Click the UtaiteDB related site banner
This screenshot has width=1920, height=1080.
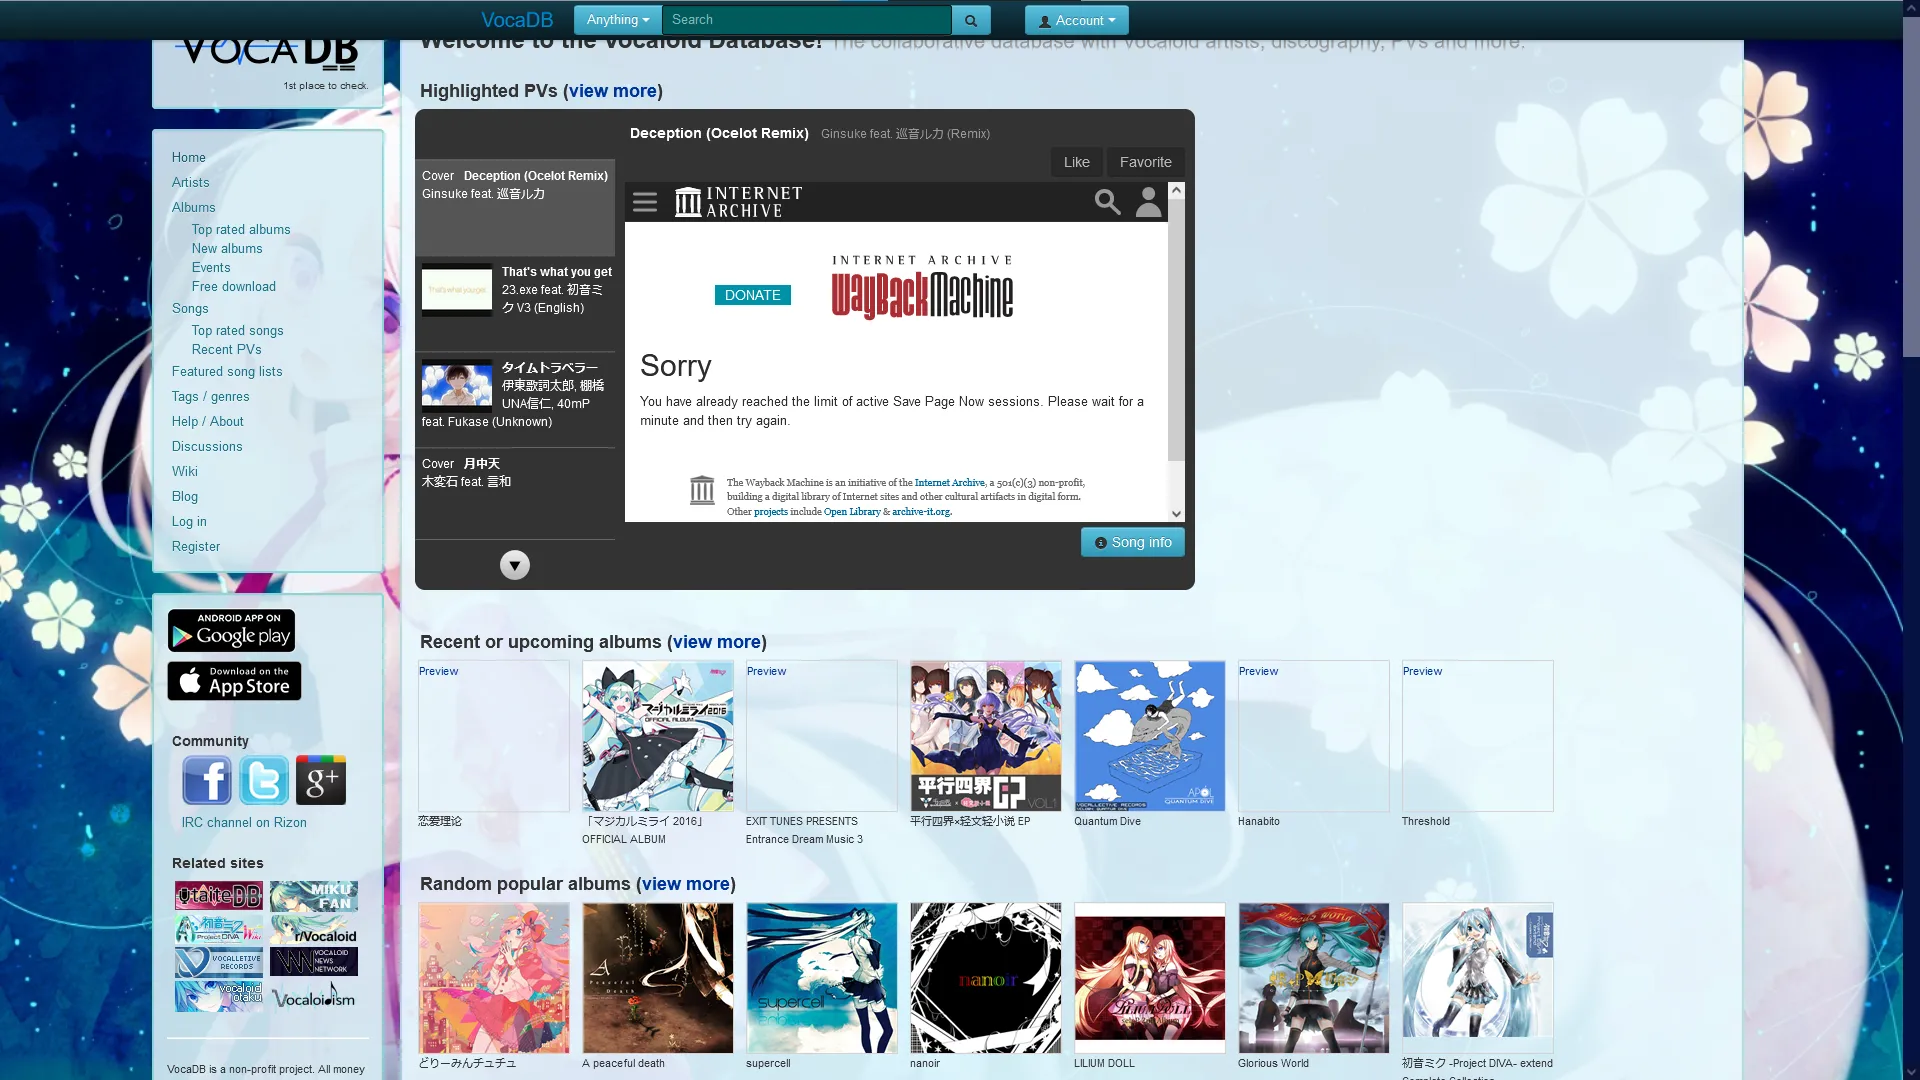point(218,896)
